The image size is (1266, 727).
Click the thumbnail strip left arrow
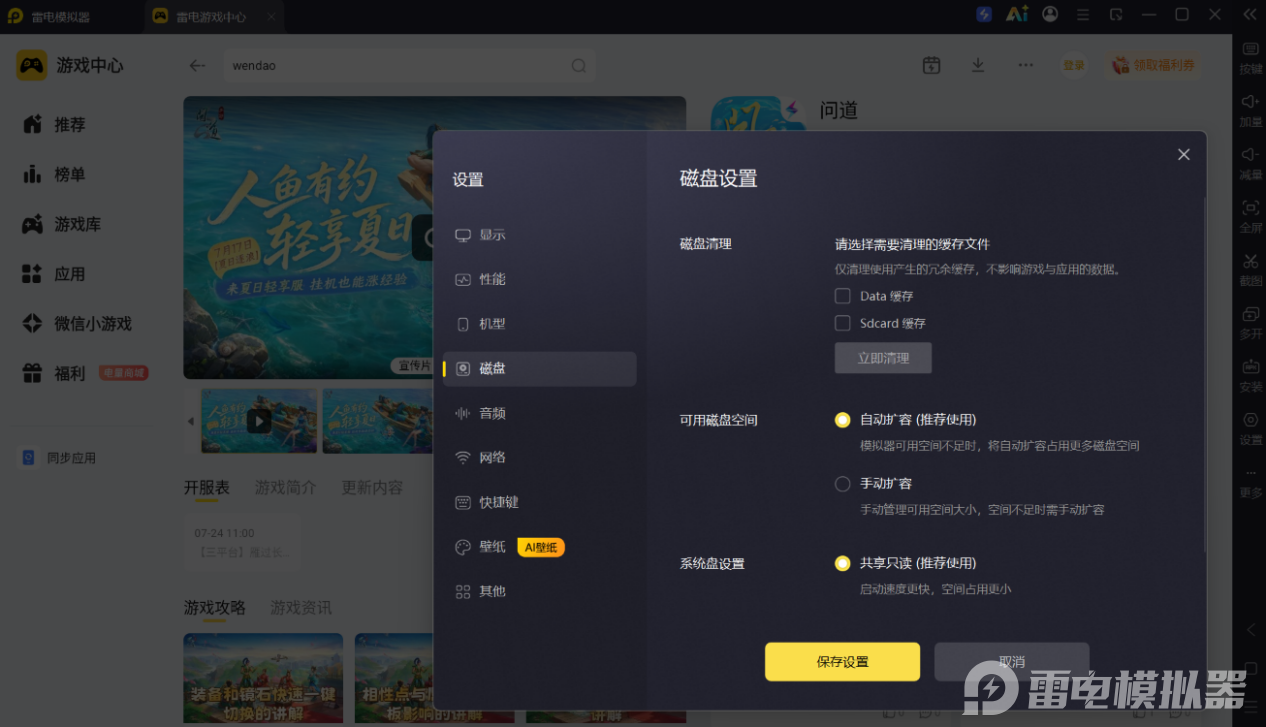(x=191, y=421)
